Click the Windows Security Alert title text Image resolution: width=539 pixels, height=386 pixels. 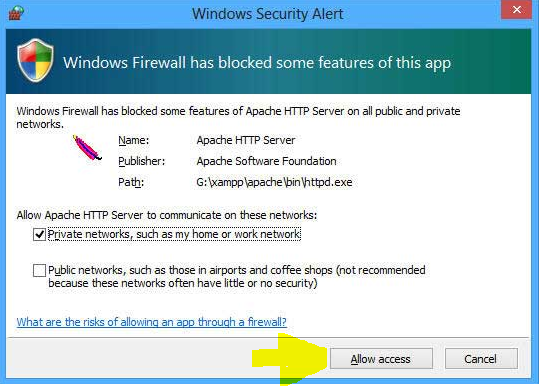coord(267,14)
